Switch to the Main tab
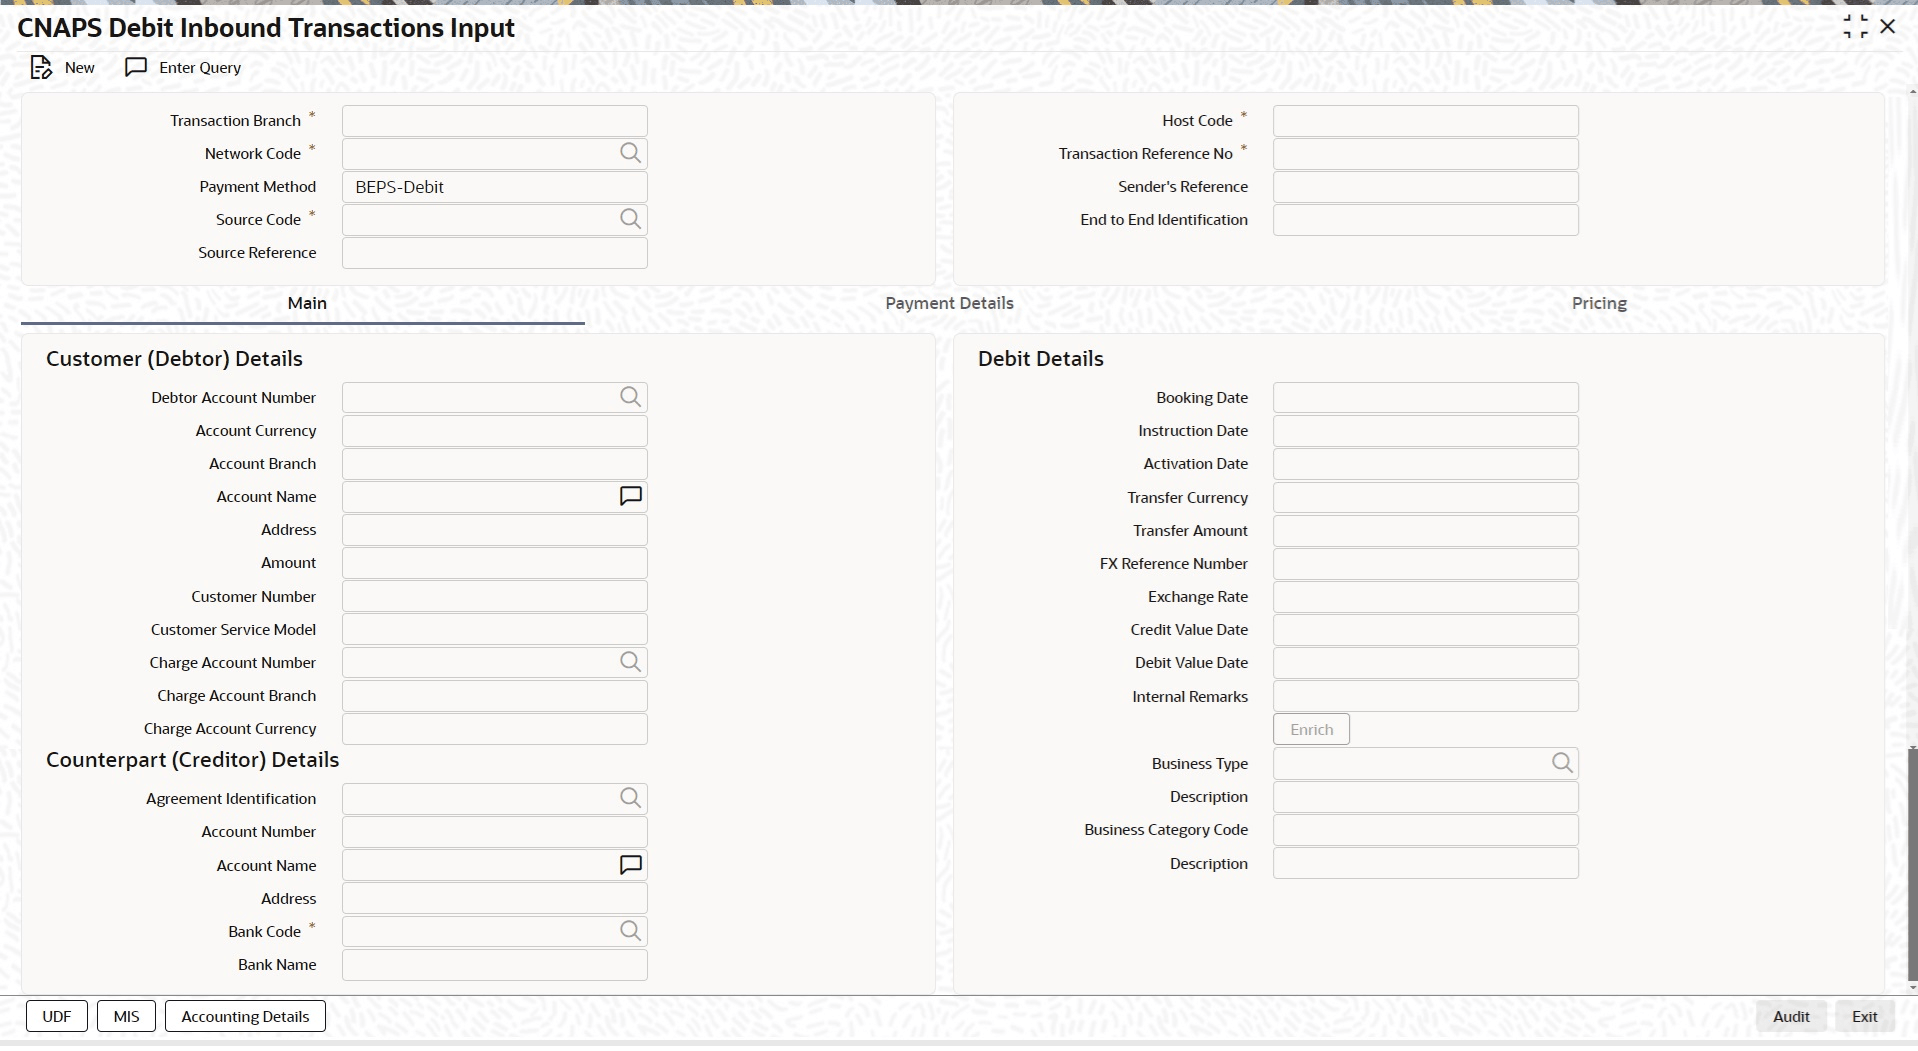The width and height of the screenshot is (1918, 1051). [x=307, y=303]
